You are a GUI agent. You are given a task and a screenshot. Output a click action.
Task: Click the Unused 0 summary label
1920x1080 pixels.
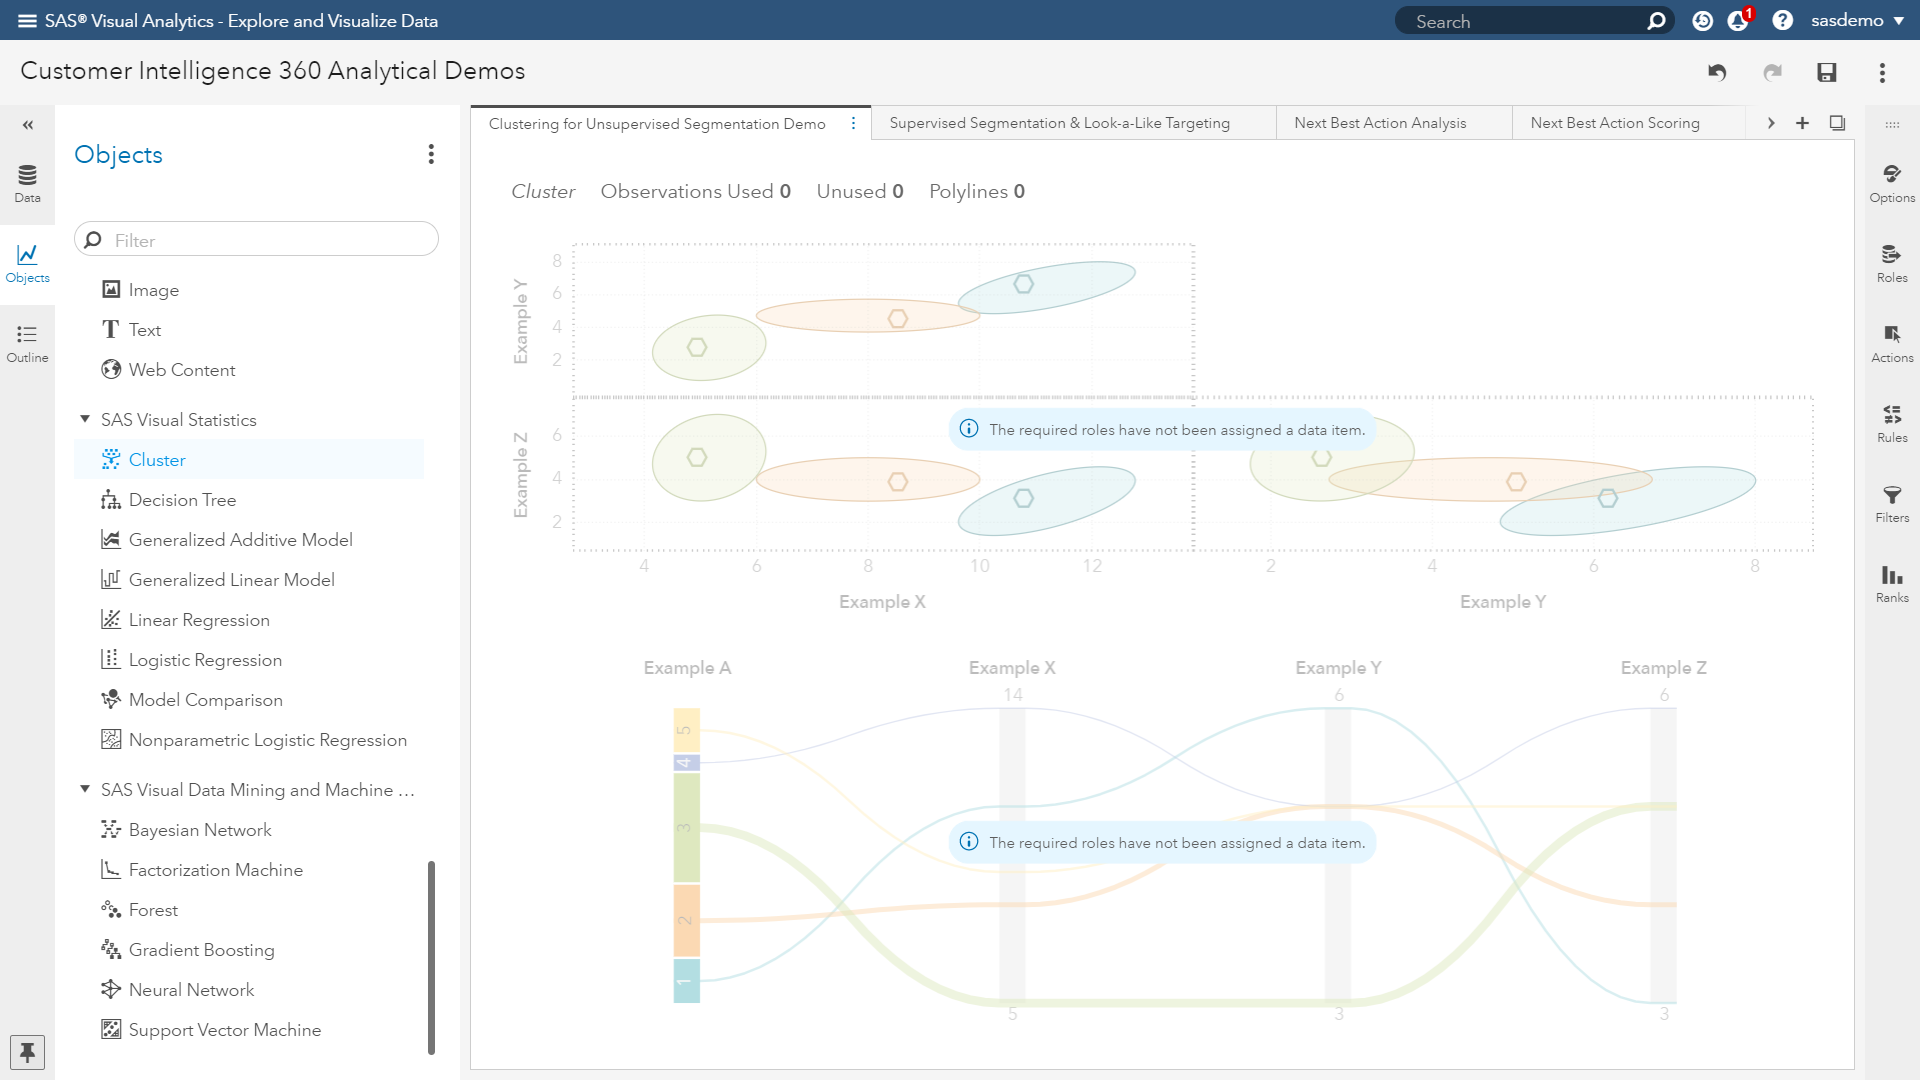pos(860,191)
